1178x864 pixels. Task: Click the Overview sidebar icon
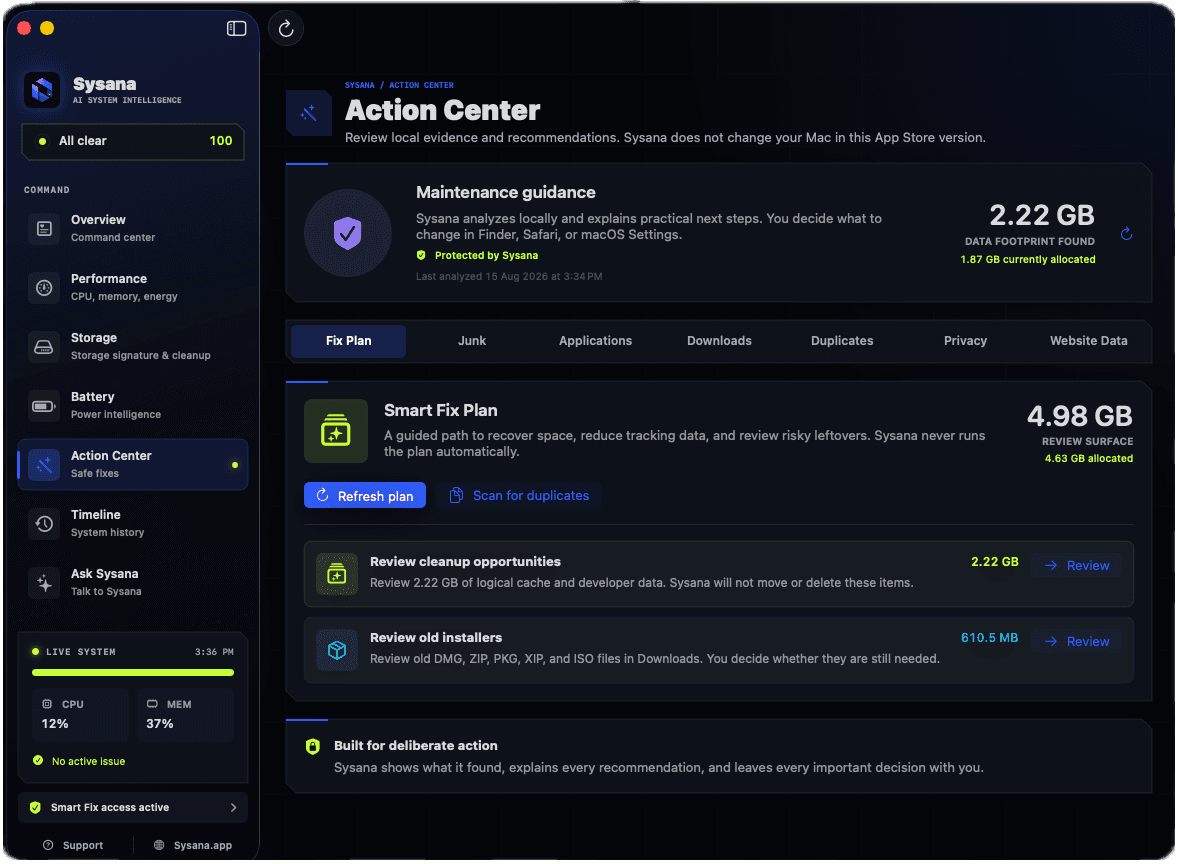coord(44,228)
